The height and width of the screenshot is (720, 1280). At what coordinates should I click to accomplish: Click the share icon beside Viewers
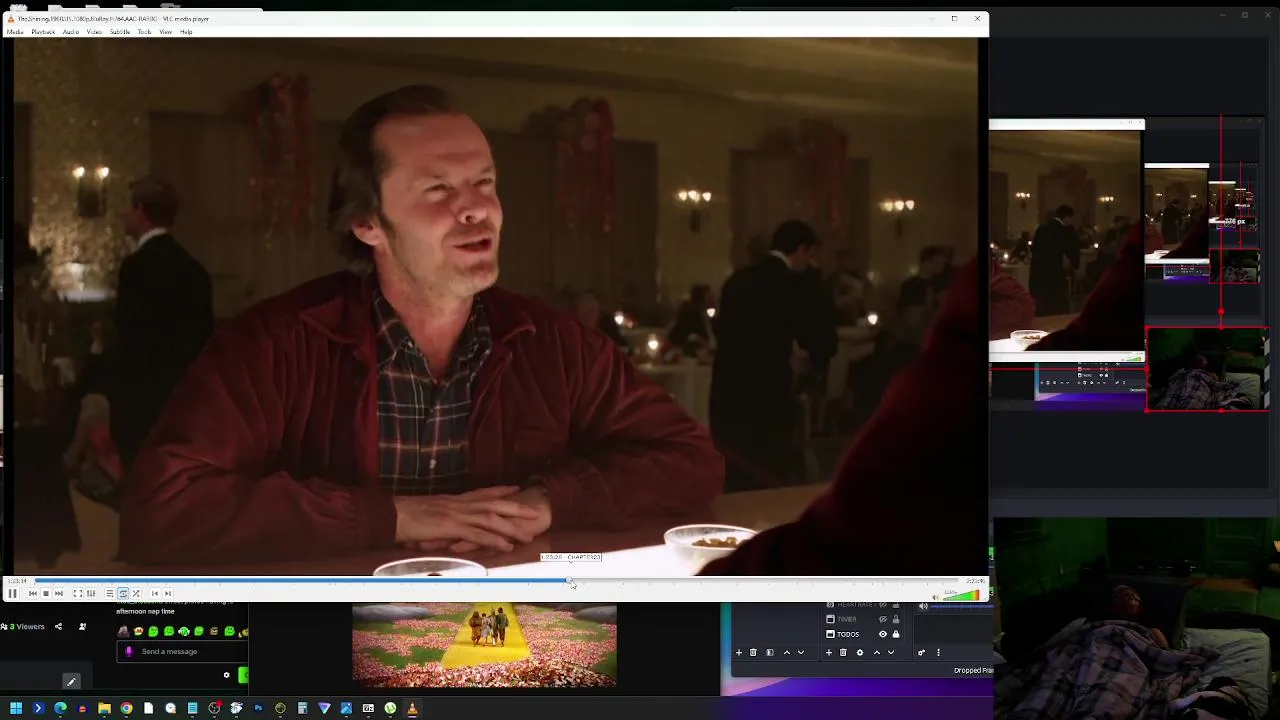pyautogui.click(x=58, y=627)
